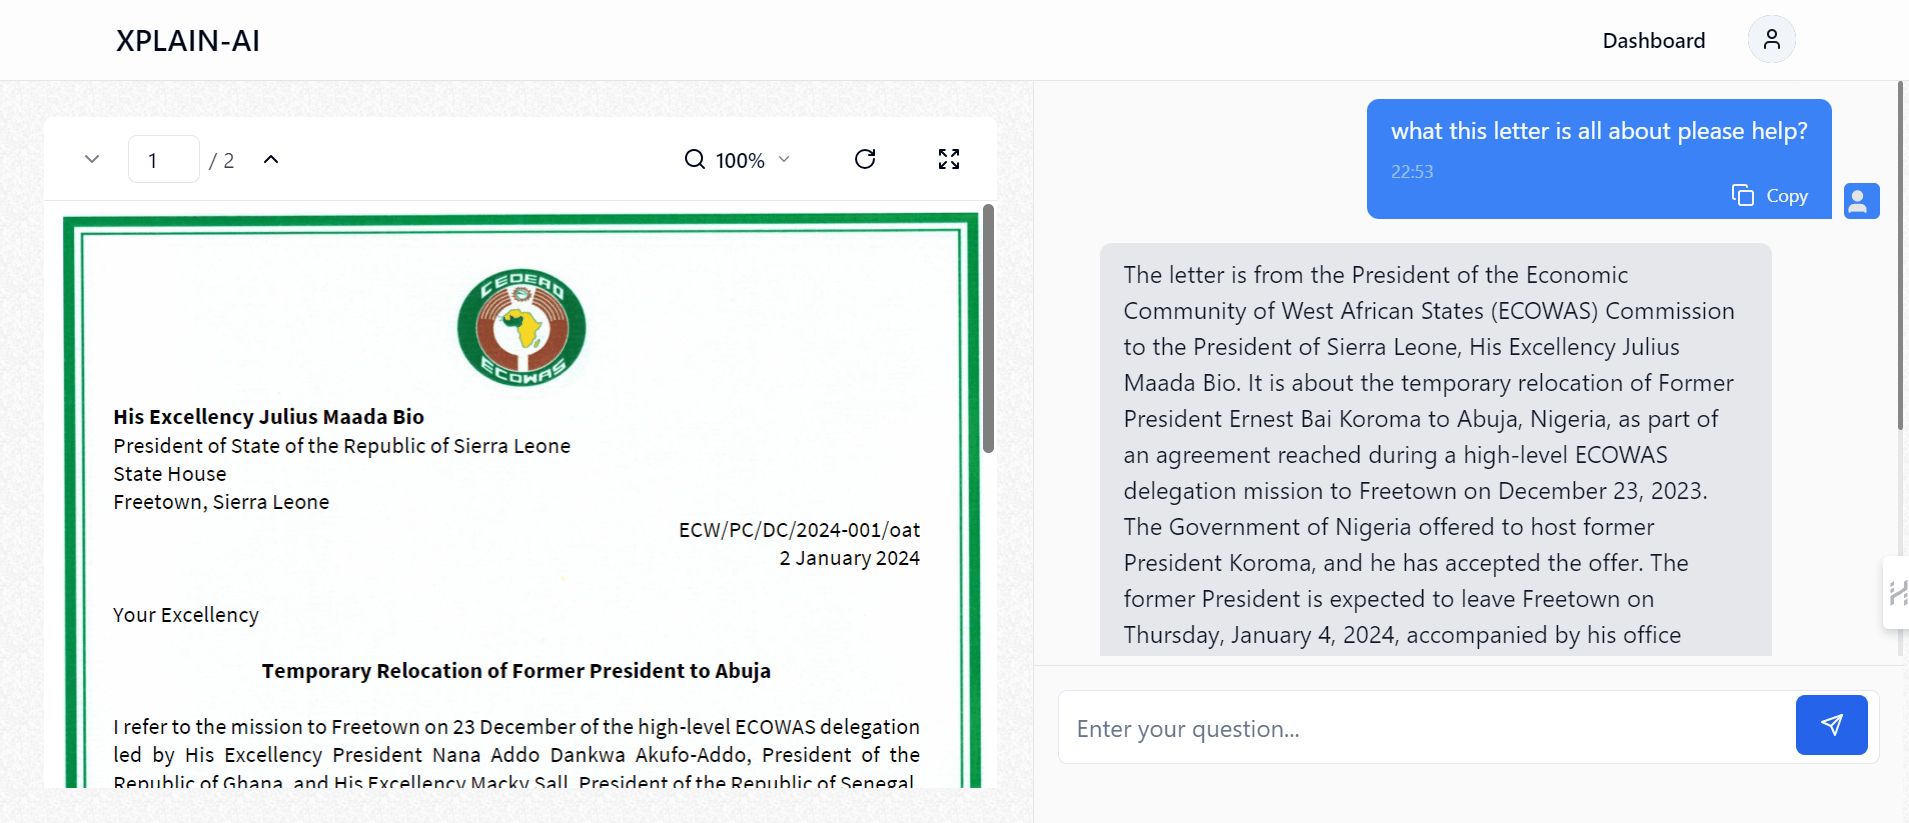The image size is (1909, 823).
Task: Click the PDF viewer vertical scrollbar
Action: point(988,328)
